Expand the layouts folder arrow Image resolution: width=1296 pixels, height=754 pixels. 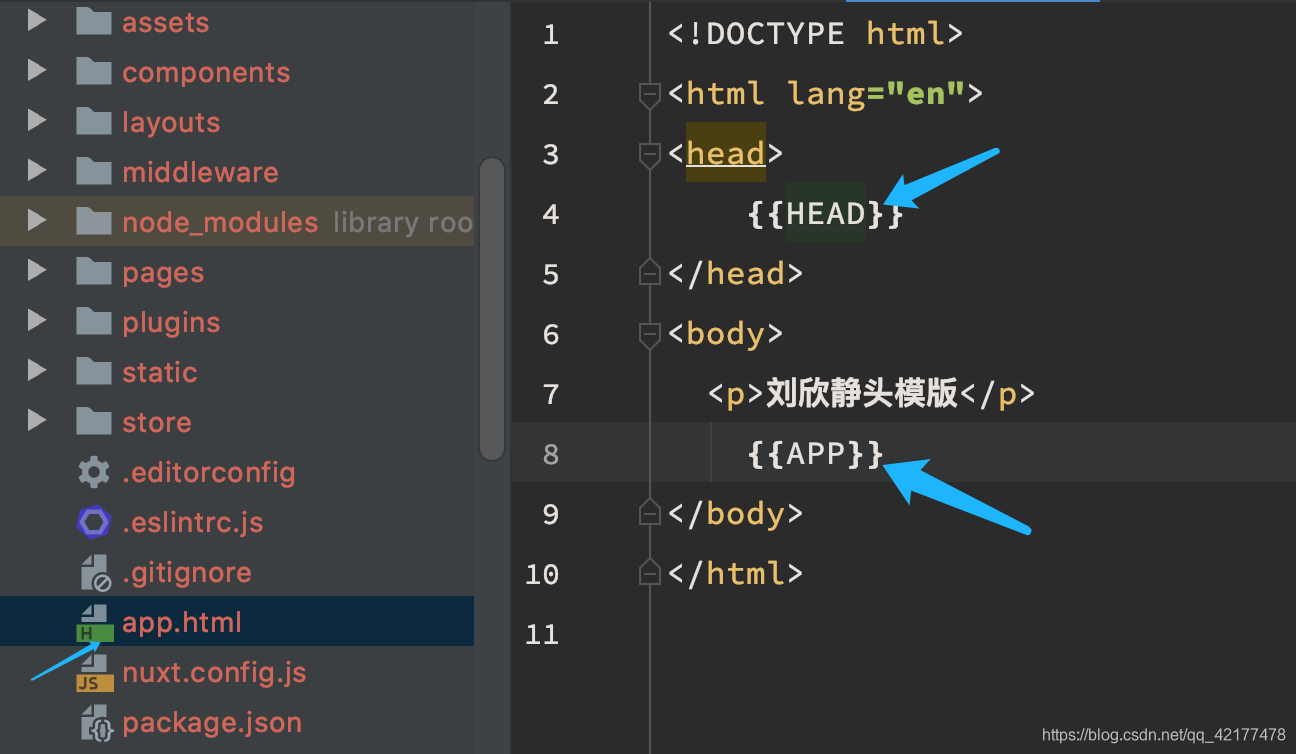click(x=37, y=120)
